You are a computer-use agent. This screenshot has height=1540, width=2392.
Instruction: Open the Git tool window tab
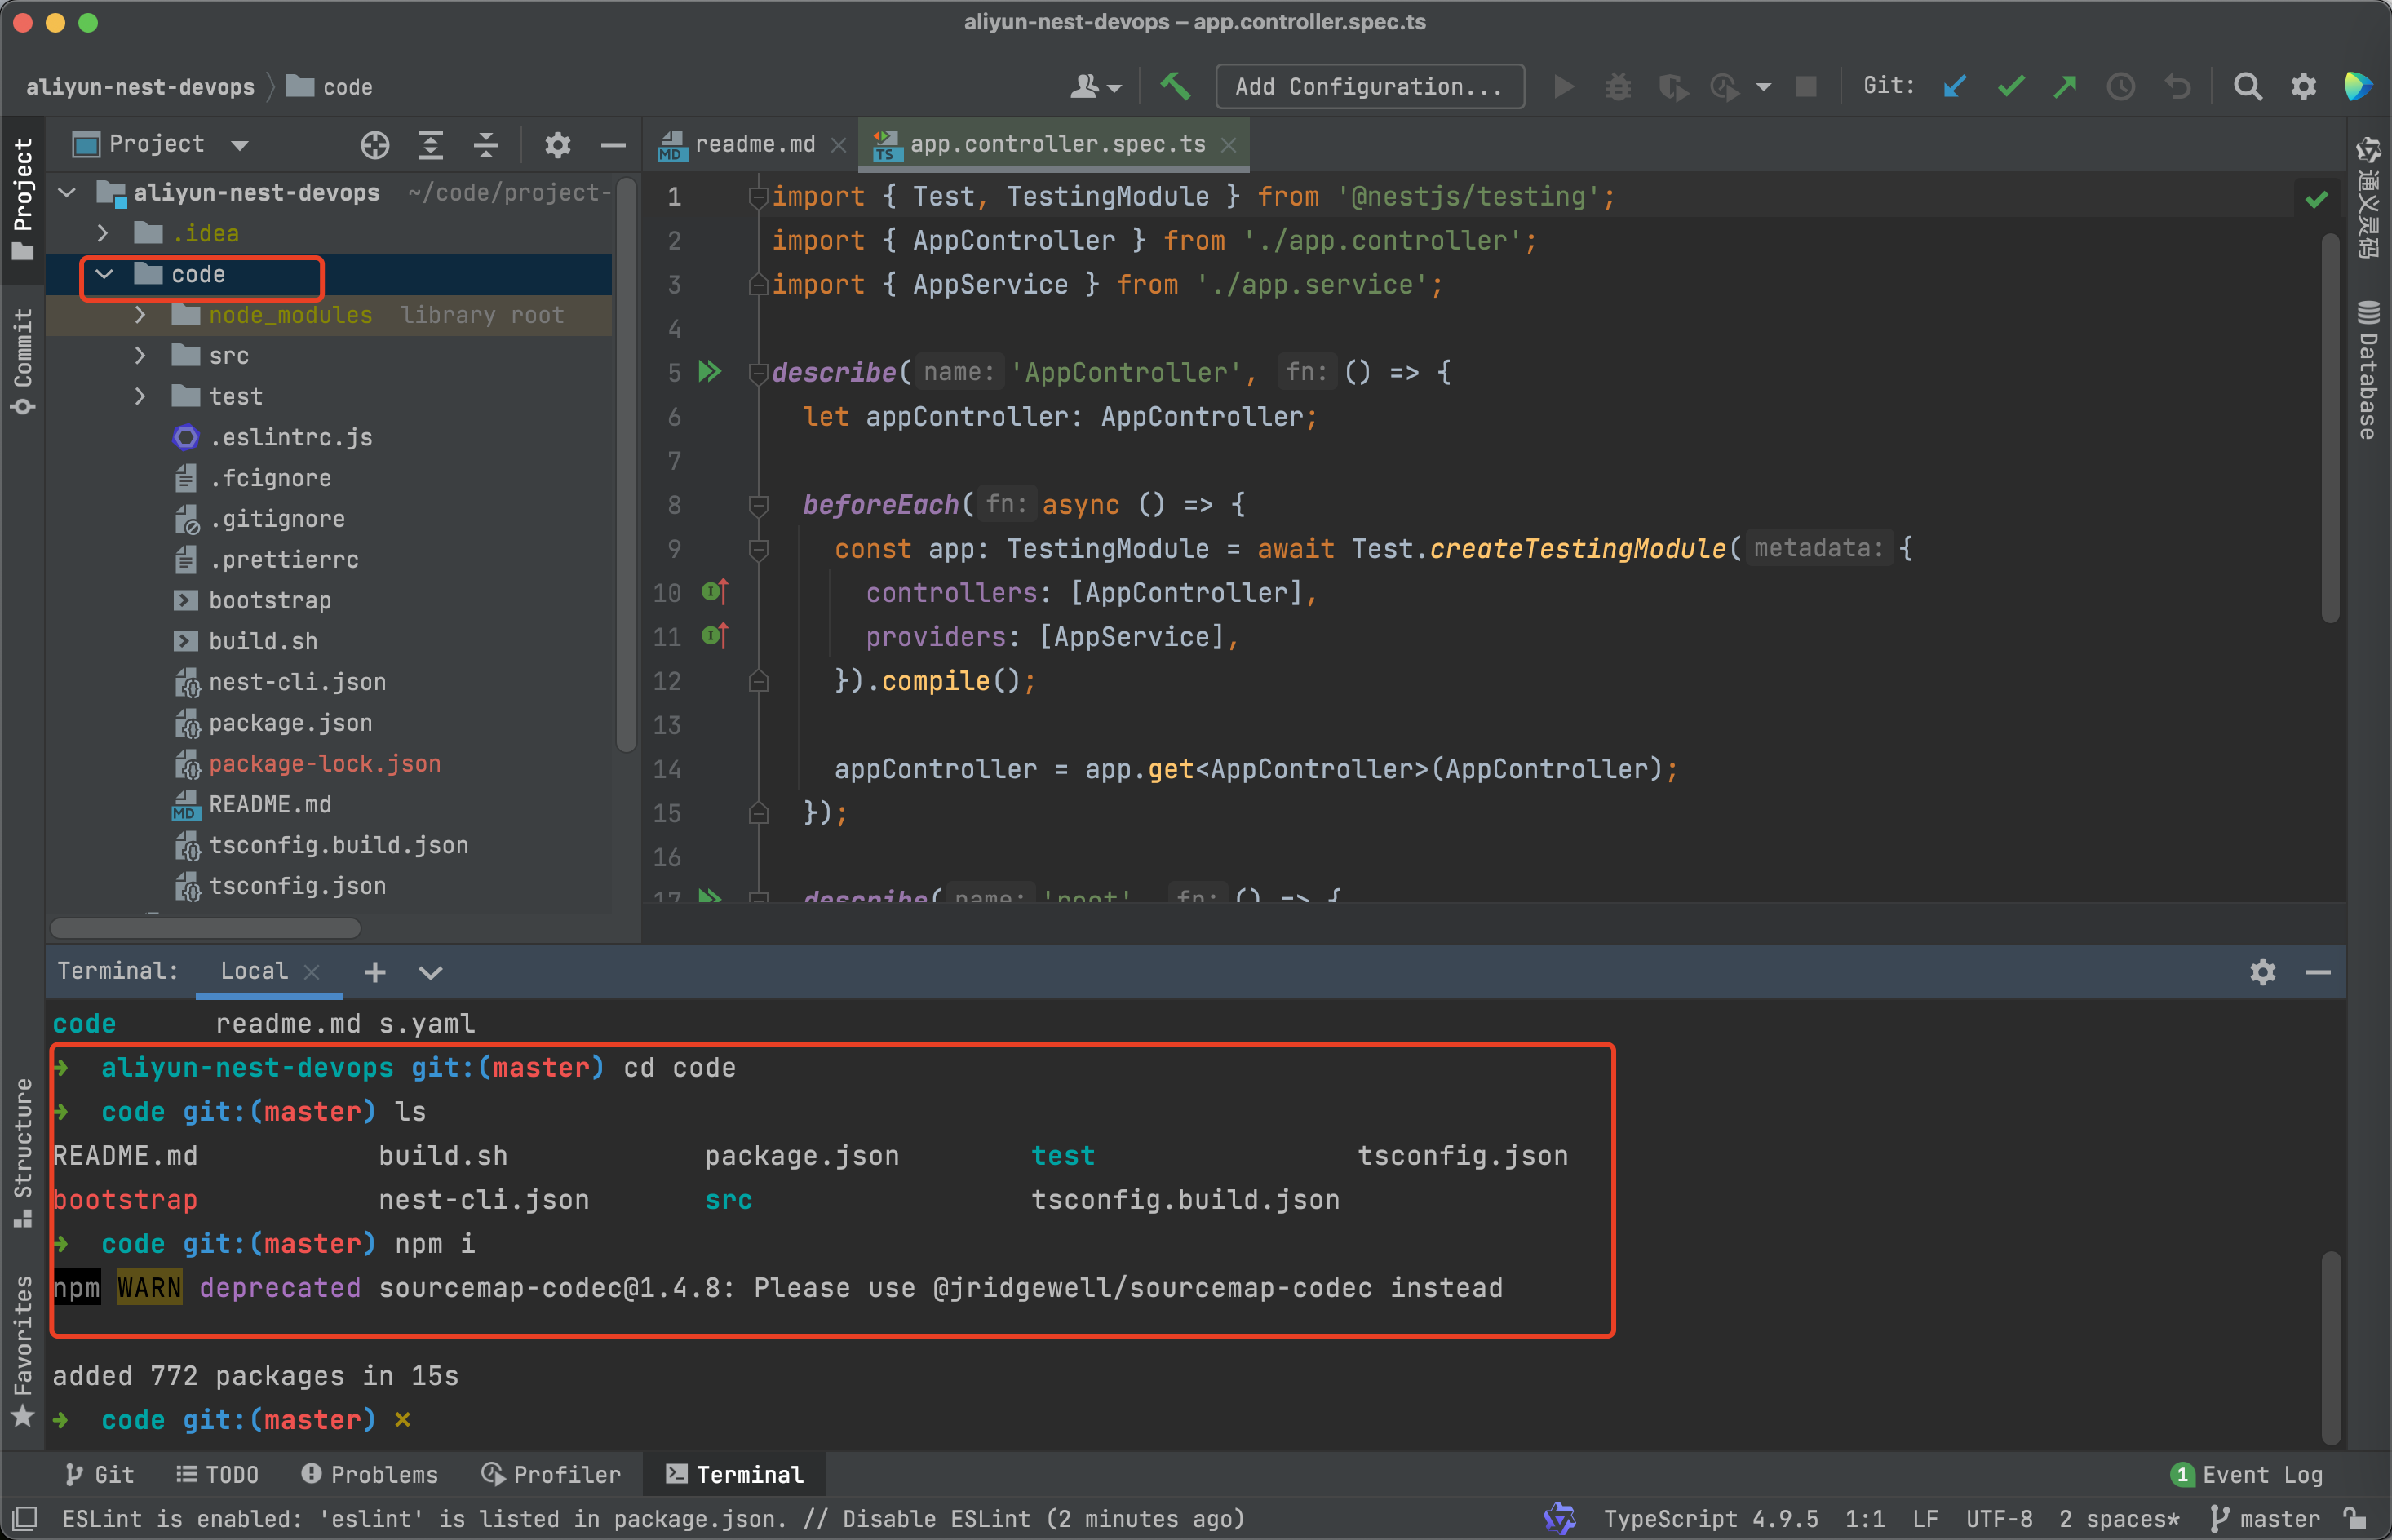coord(99,1475)
